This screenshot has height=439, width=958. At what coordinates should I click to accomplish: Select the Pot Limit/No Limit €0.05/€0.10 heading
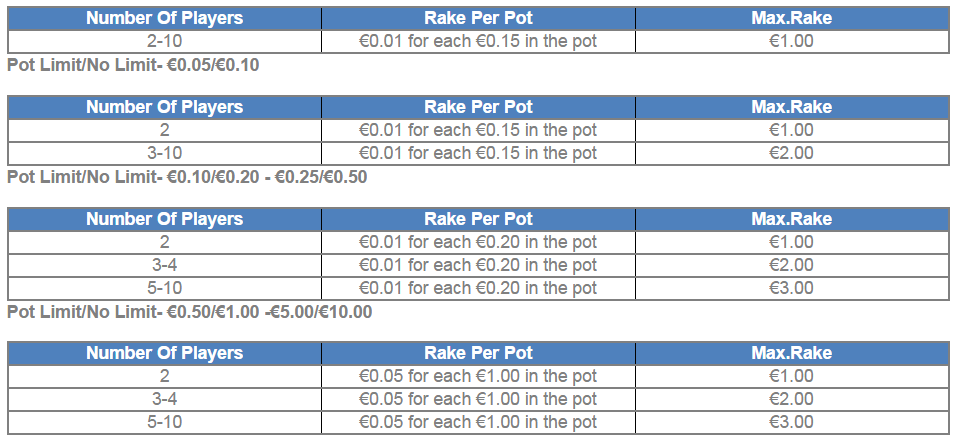[133, 65]
